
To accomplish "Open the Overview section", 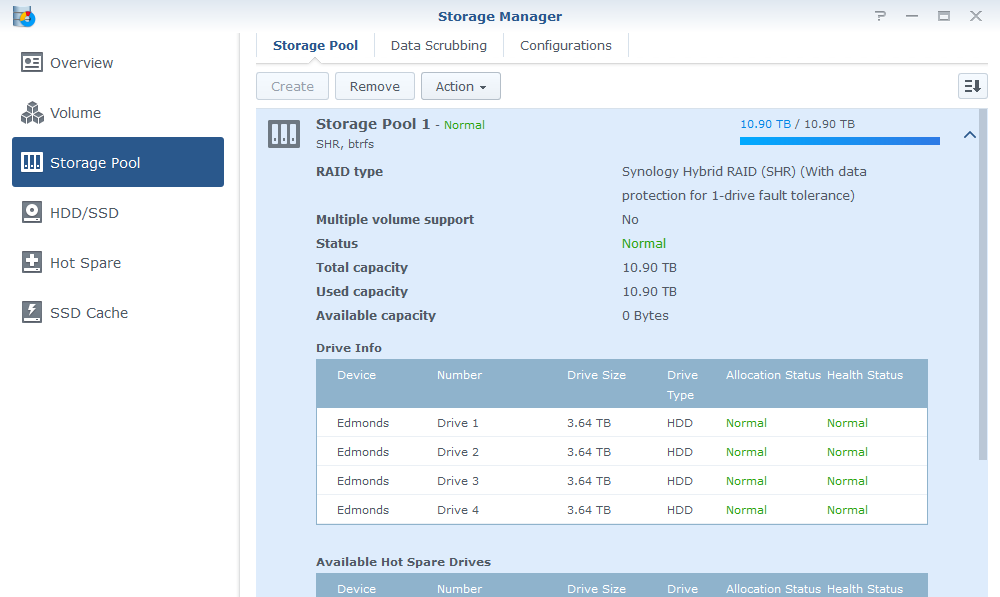I will [x=118, y=63].
